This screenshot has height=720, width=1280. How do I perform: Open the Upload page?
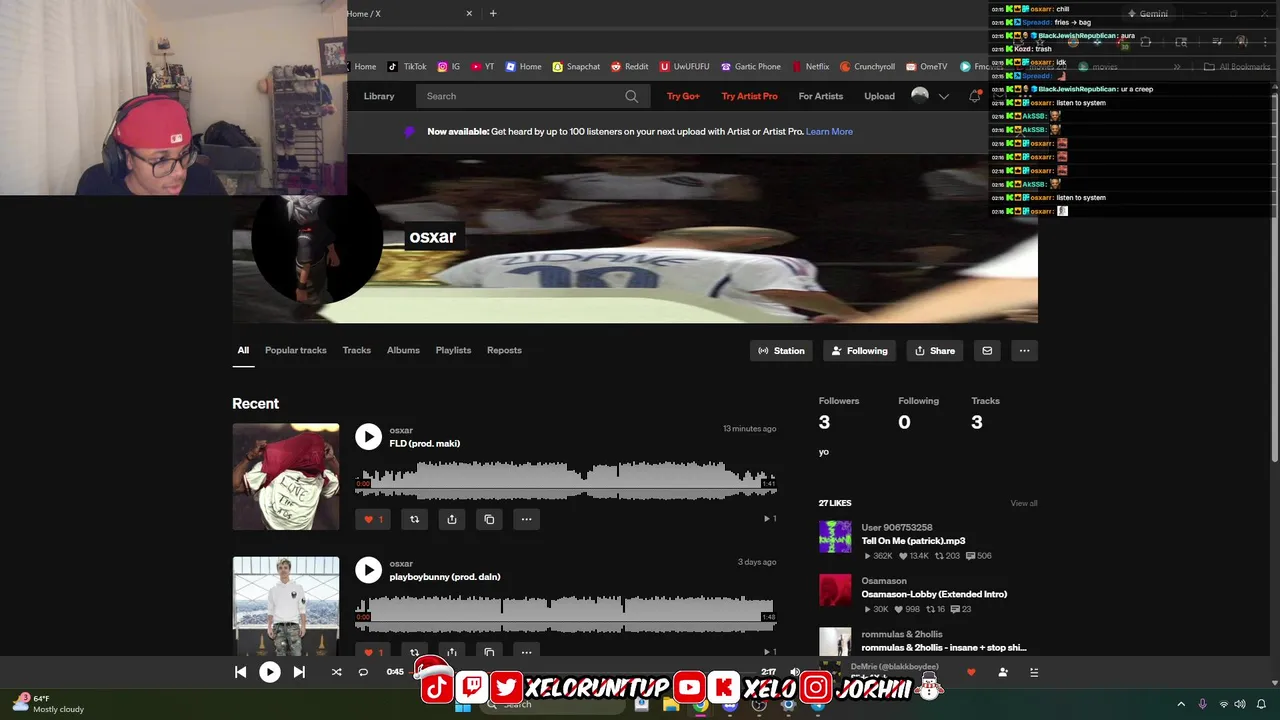(x=879, y=96)
